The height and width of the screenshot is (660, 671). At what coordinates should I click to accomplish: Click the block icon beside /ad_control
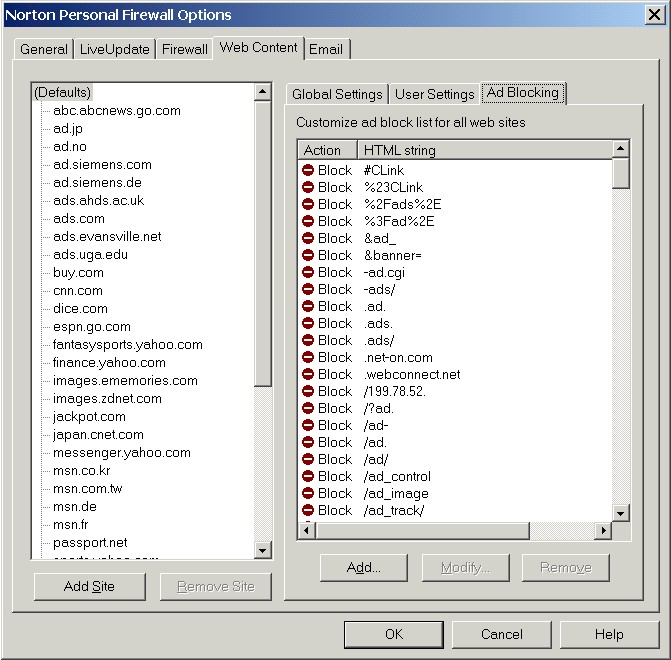[x=308, y=476]
